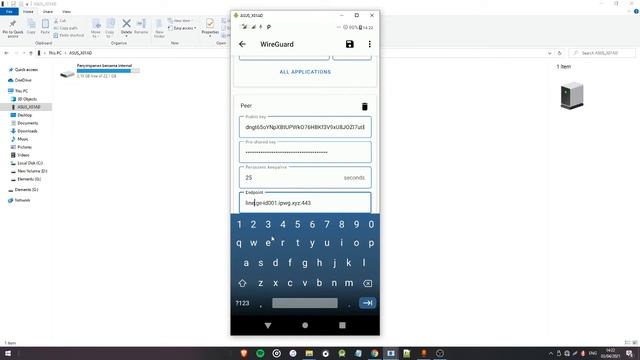Click New item in File Explorer ribbon

click(180, 21)
